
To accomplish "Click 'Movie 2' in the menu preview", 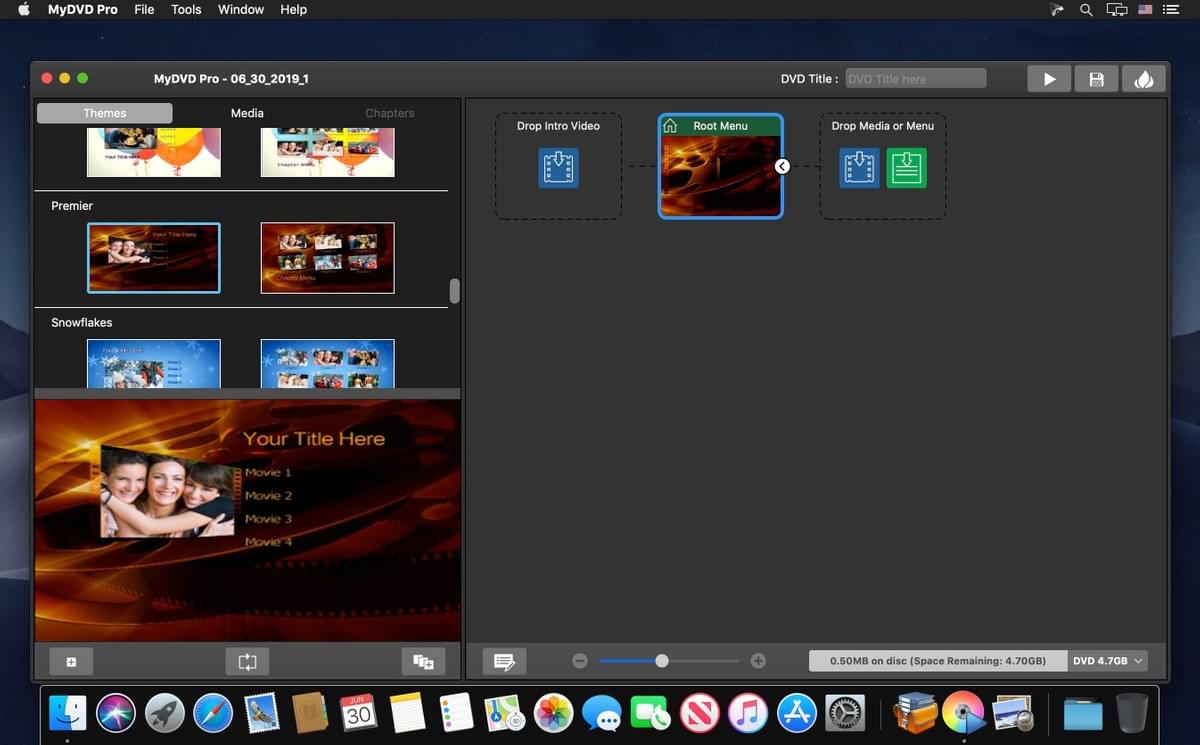I will click(x=268, y=496).
